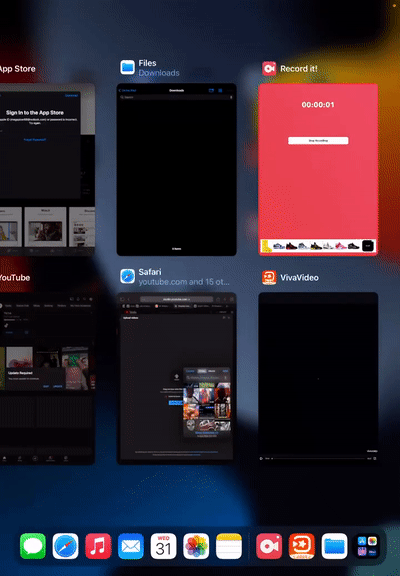Open VivaVideo from dock recents
The height and width of the screenshot is (576, 400).
pyautogui.click(x=302, y=546)
